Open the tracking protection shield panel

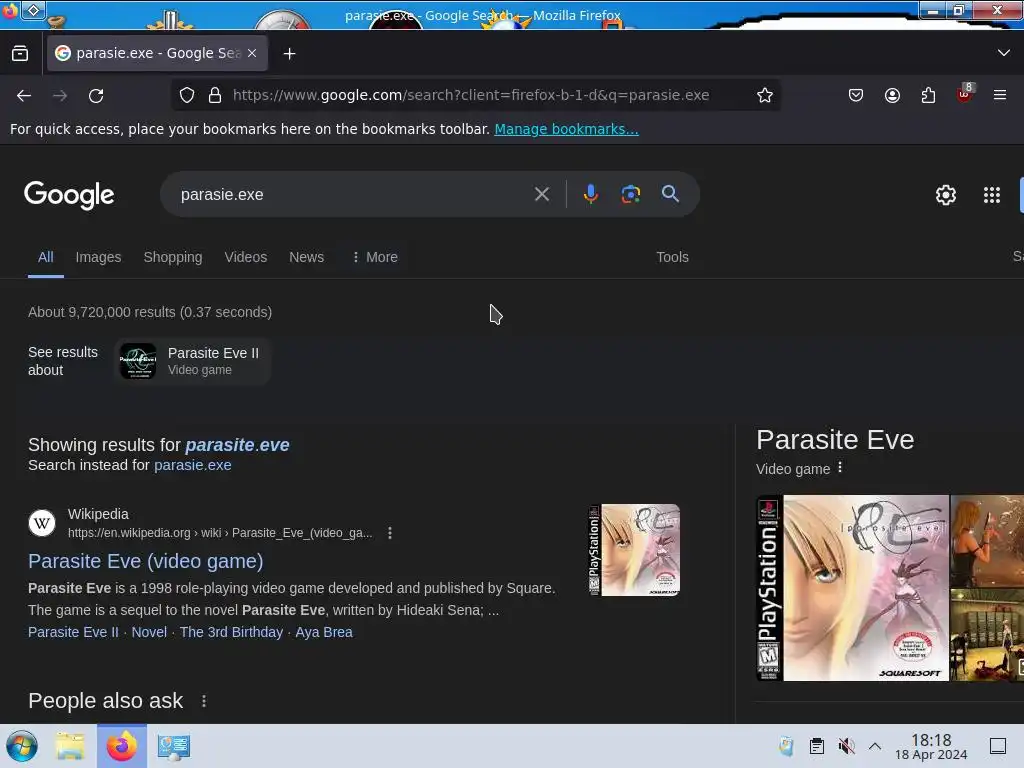pos(187,95)
